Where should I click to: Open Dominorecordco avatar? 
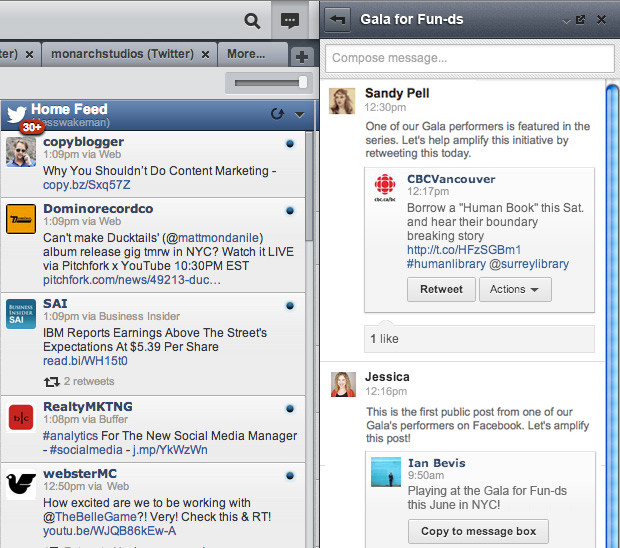[21, 219]
